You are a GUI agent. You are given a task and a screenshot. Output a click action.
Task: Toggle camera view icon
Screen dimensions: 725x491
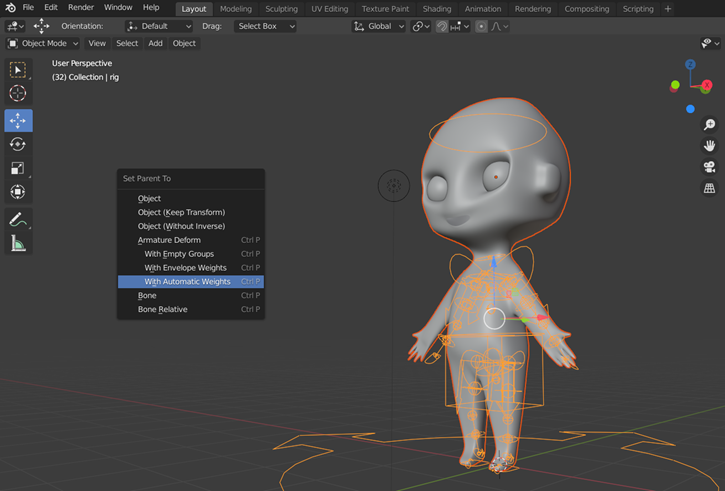click(x=709, y=167)
